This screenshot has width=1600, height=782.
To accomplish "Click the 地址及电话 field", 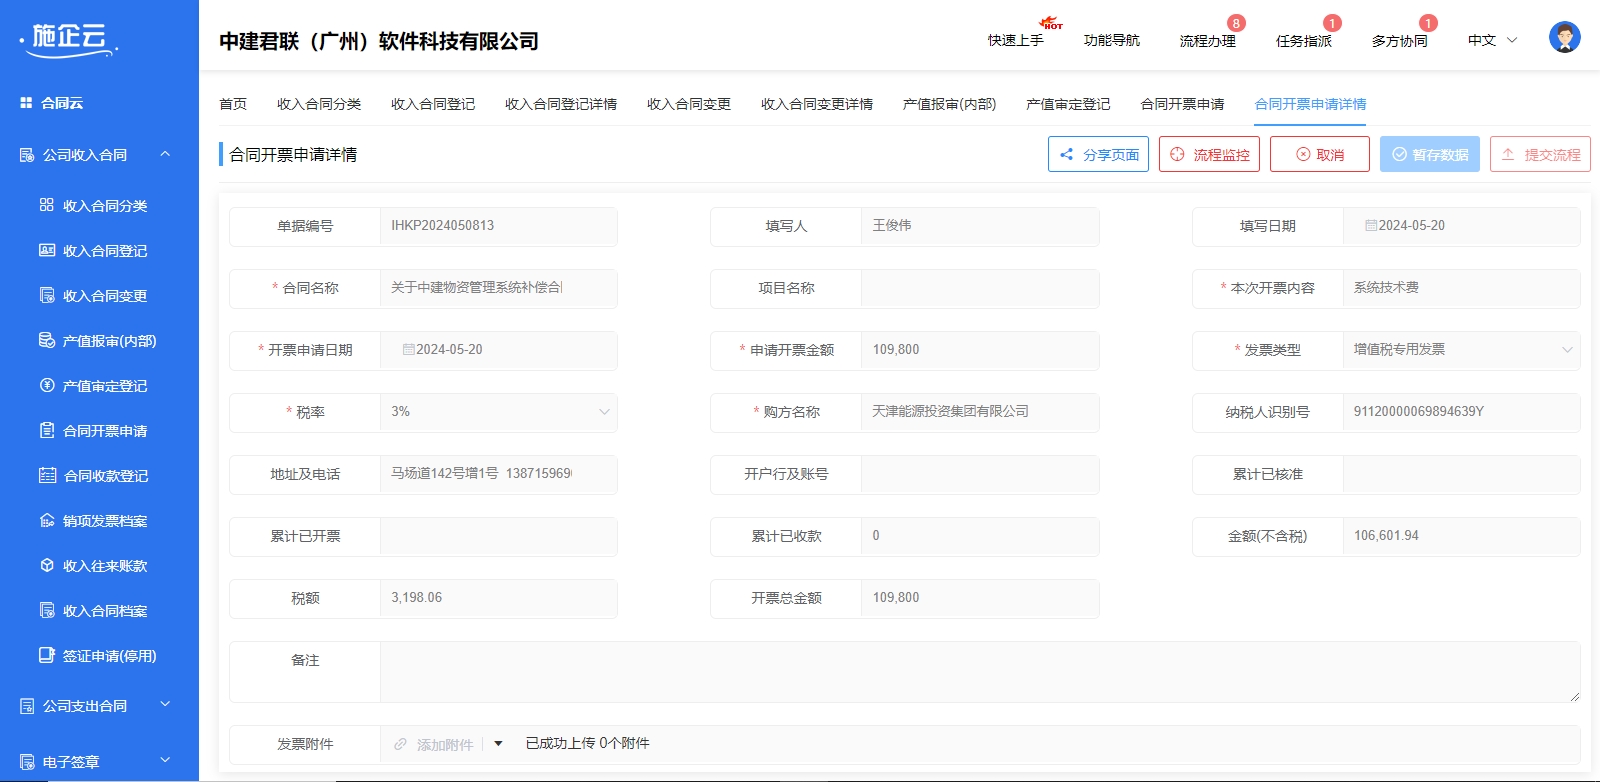I will (x=498, y=474).
